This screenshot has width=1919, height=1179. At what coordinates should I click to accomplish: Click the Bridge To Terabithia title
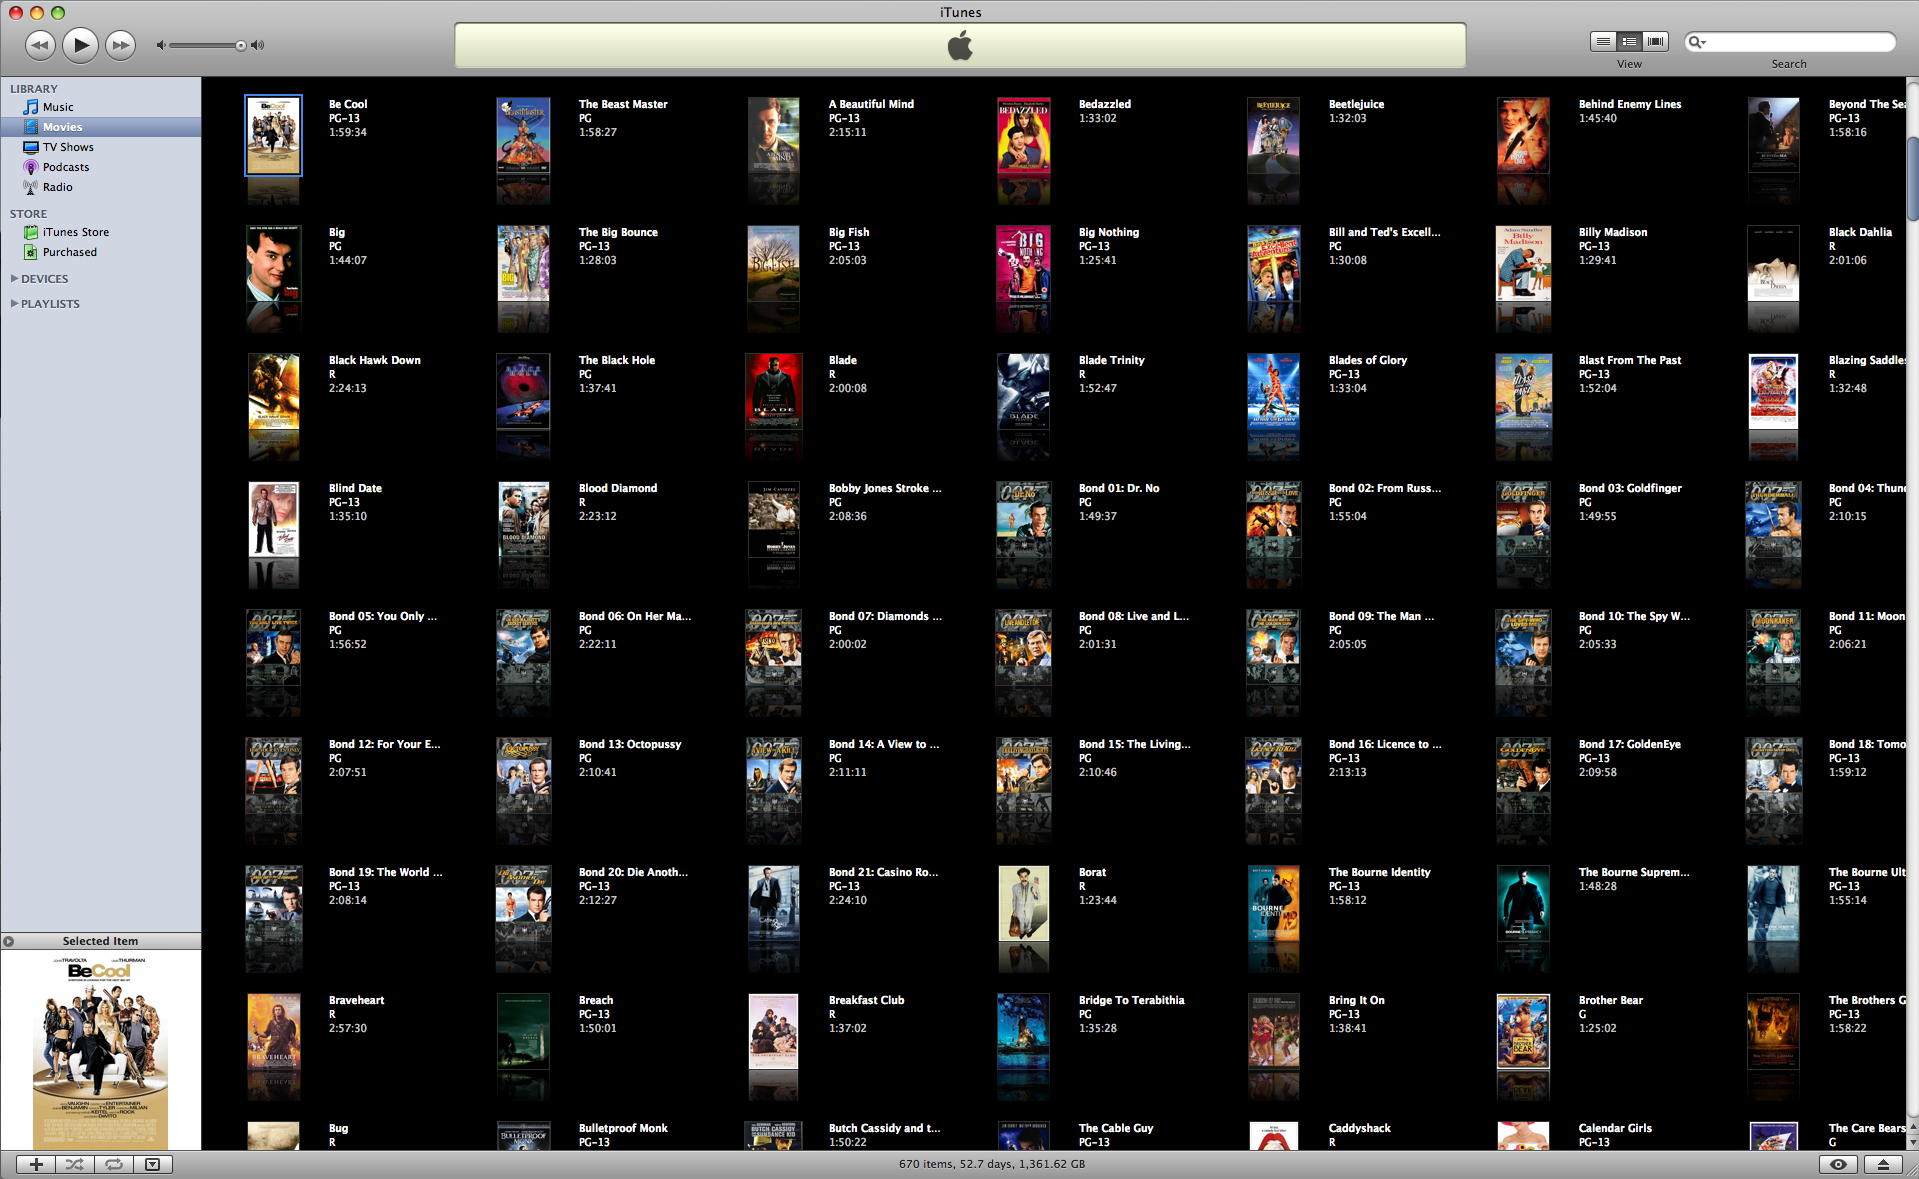1131,1000
